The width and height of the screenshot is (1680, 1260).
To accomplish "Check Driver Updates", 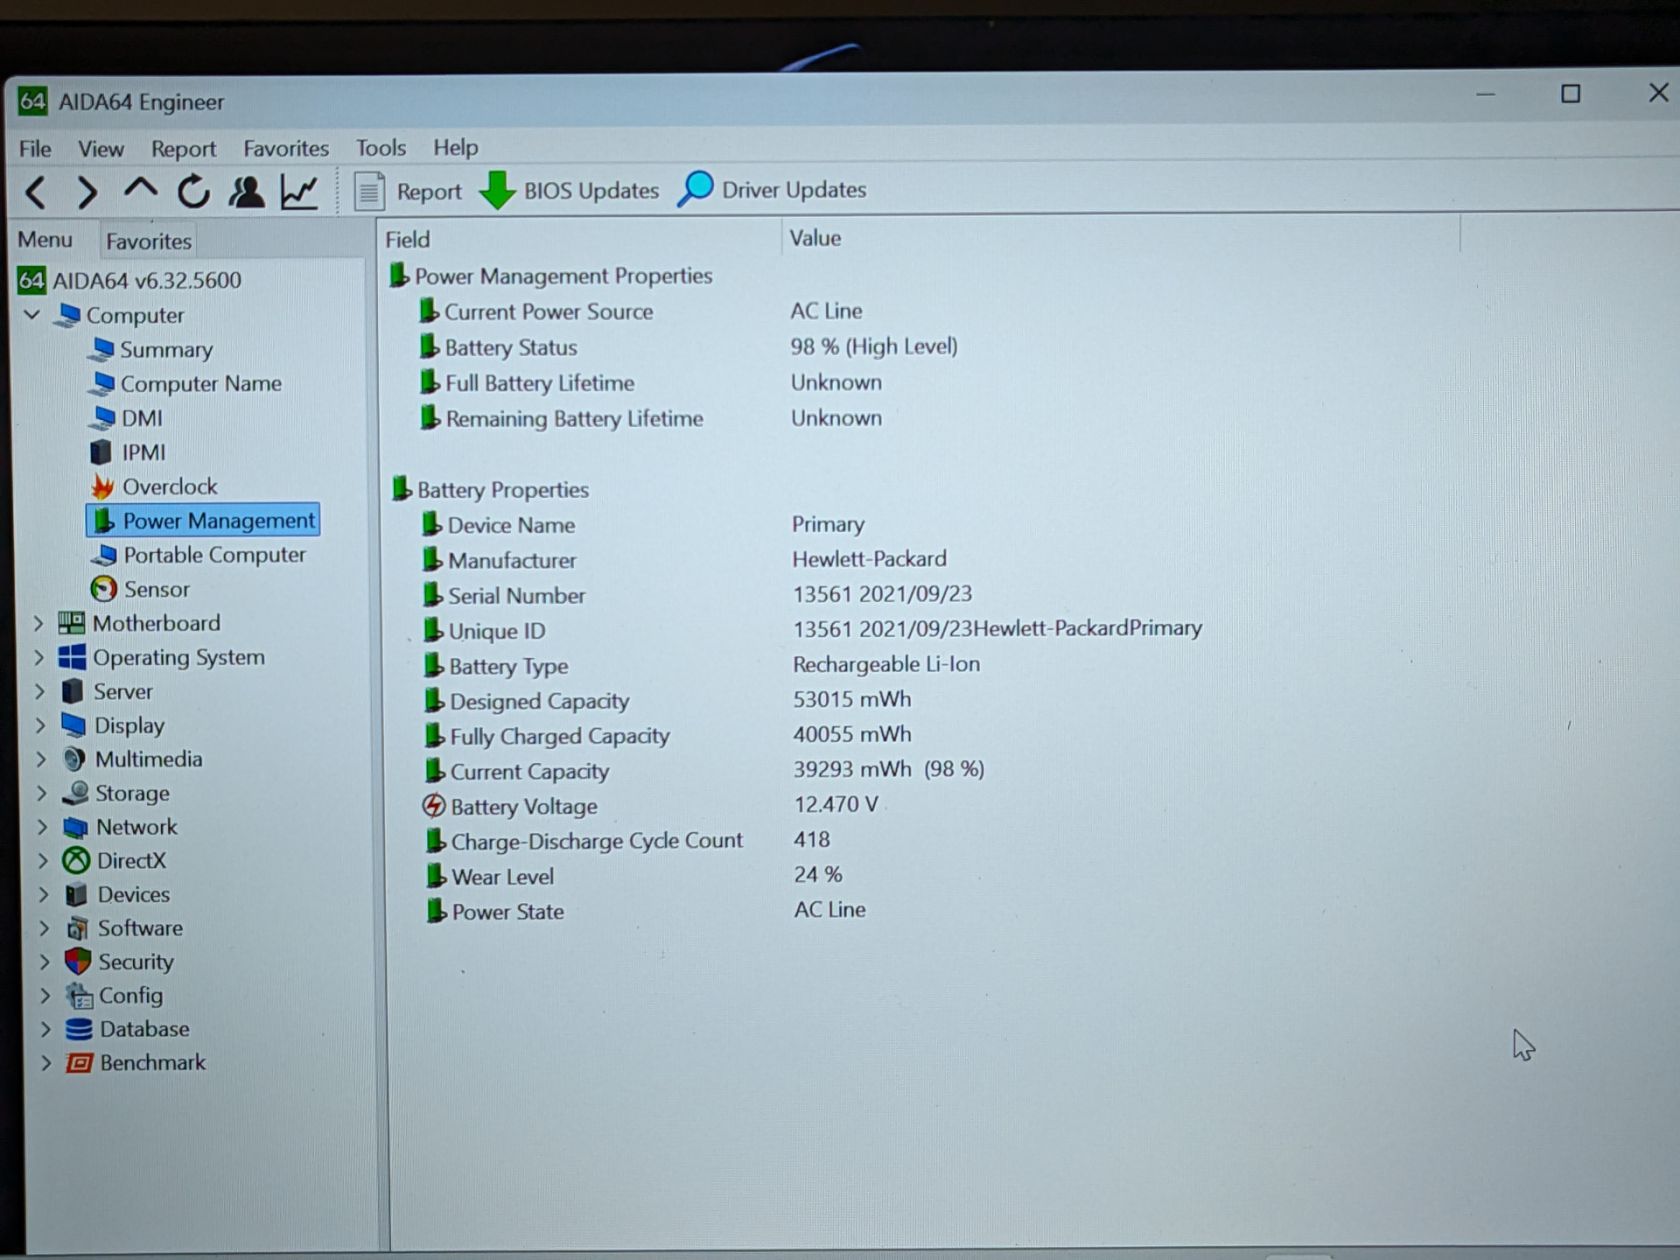I will coord(772,189).
